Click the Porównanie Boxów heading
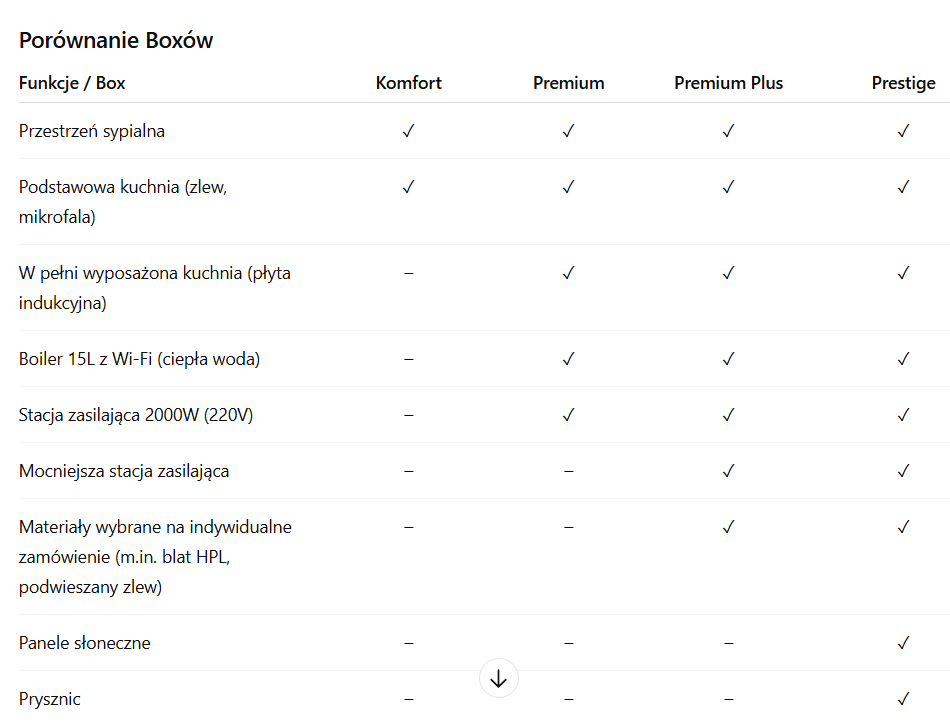 point(116,40)
